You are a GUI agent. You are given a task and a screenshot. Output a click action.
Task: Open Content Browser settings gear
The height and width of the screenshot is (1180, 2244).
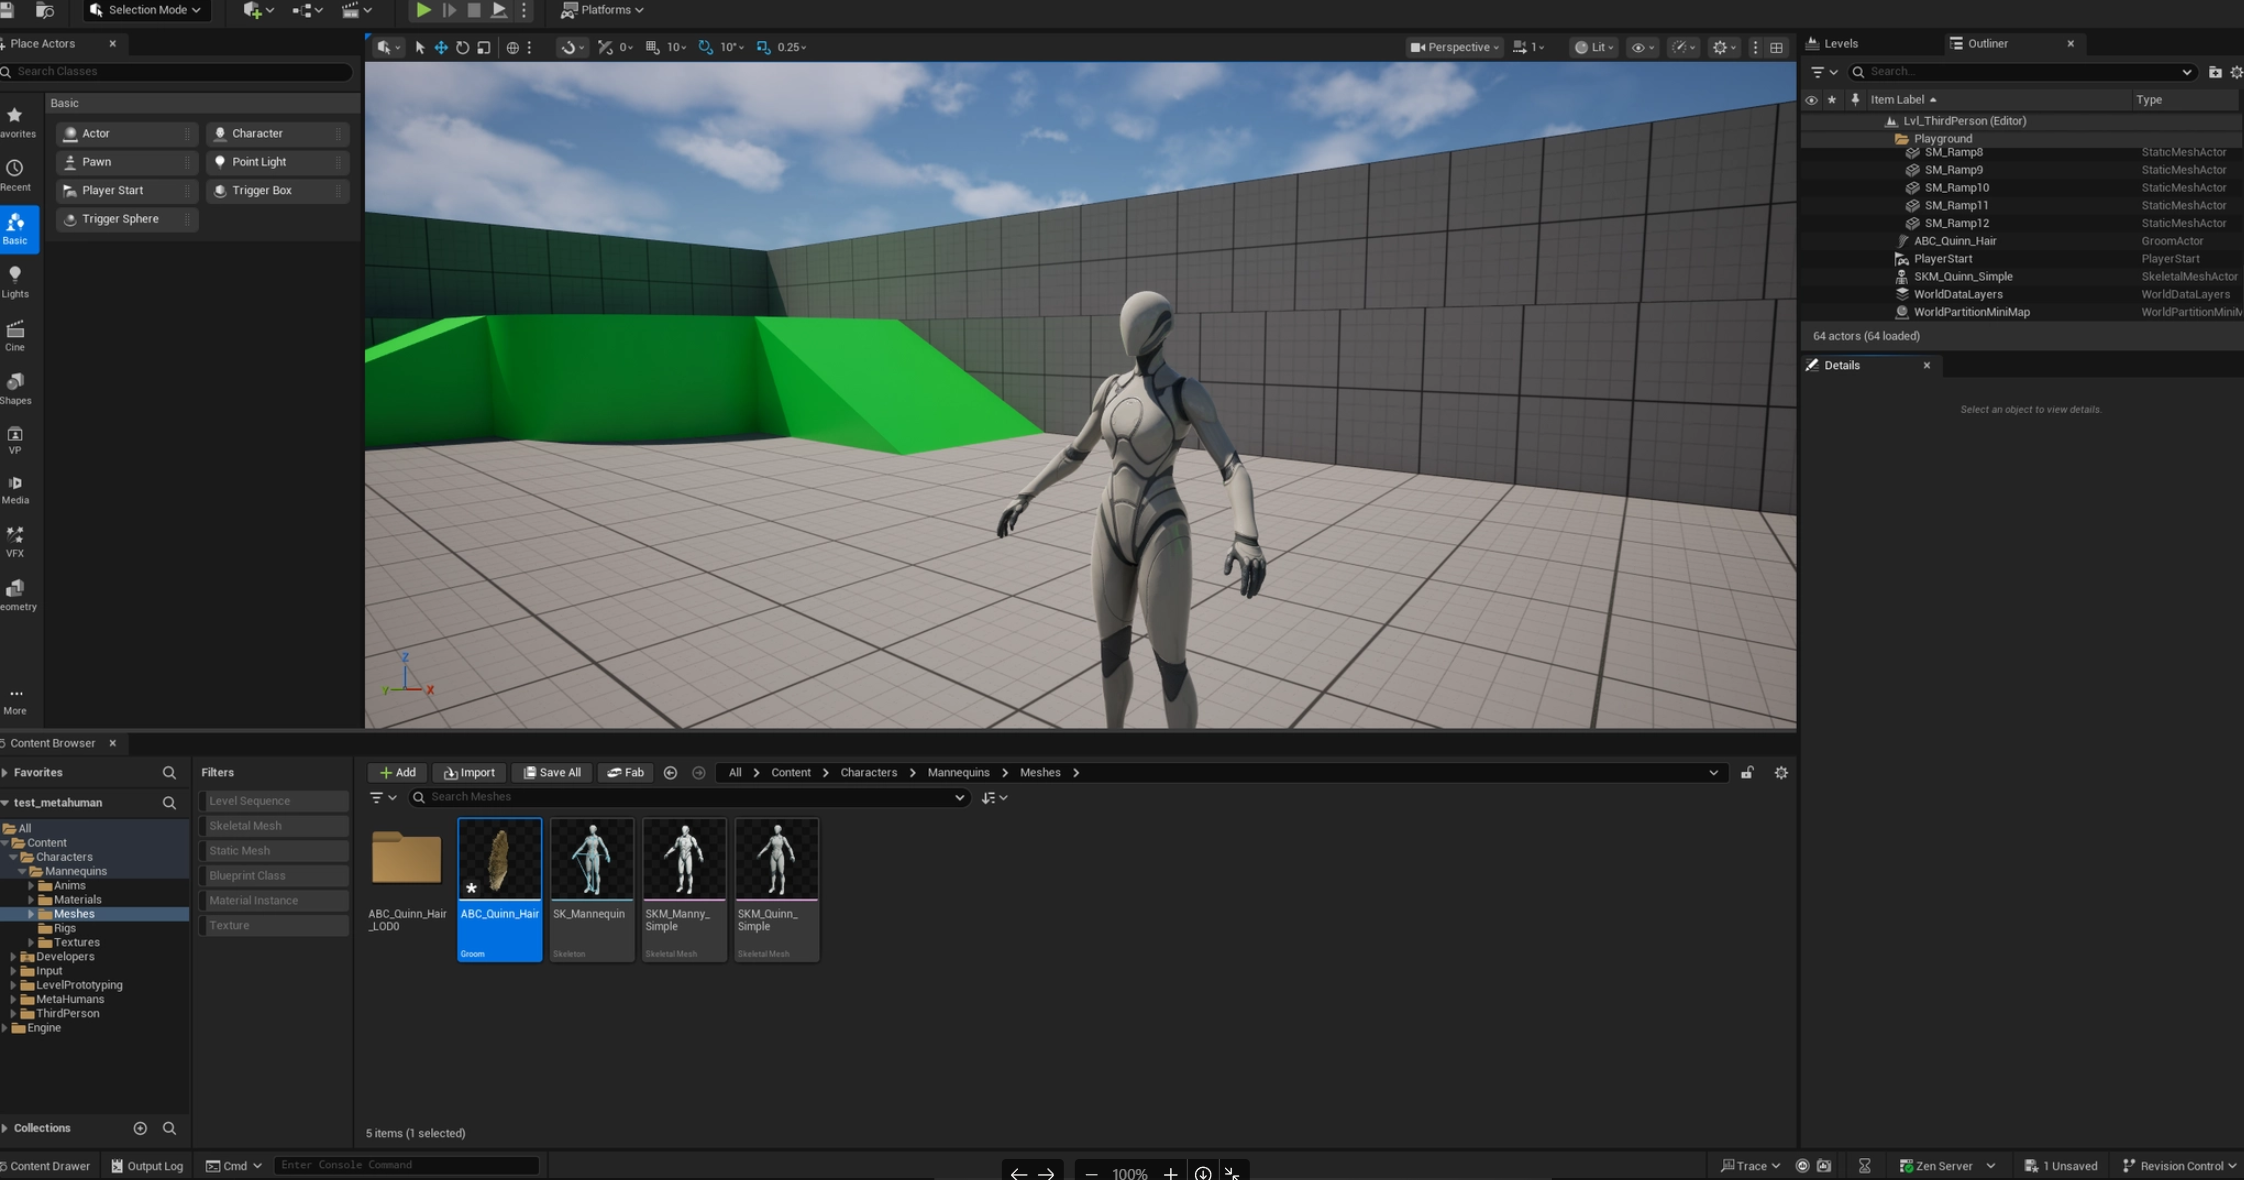click(1781, 773)
